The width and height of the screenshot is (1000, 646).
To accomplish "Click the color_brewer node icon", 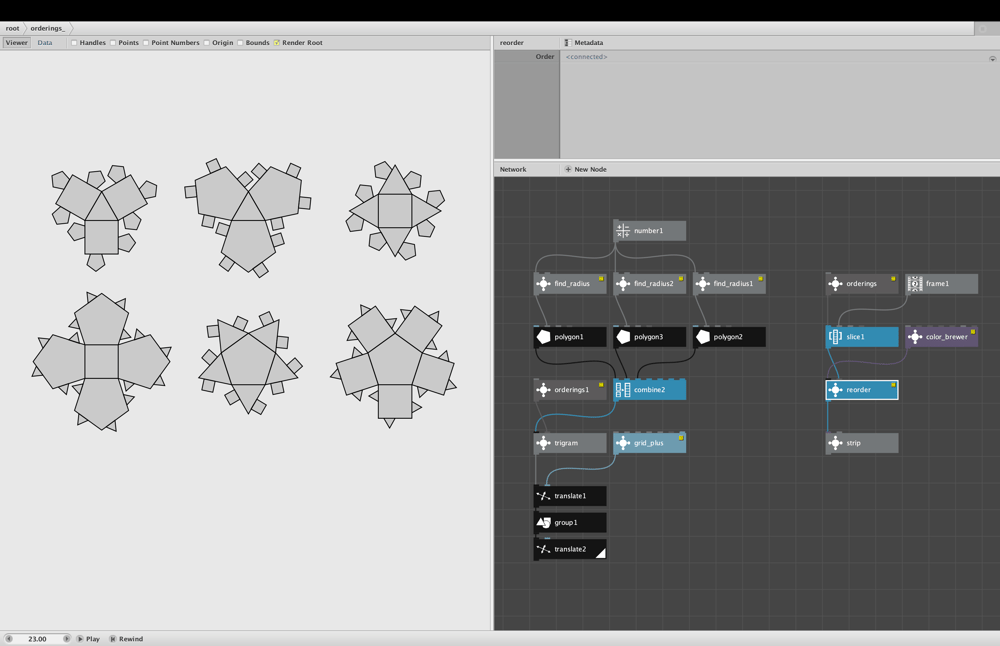I will [x=915, y=337].
